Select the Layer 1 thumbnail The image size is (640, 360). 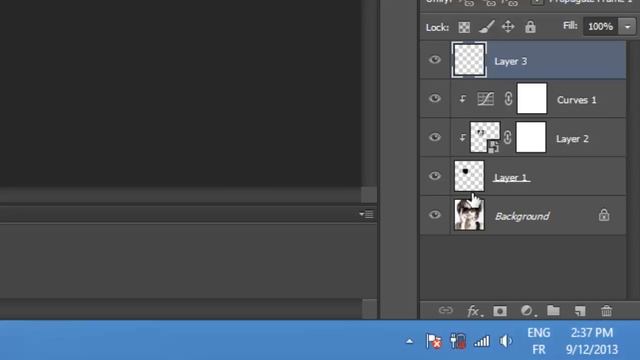click(469, 176)
